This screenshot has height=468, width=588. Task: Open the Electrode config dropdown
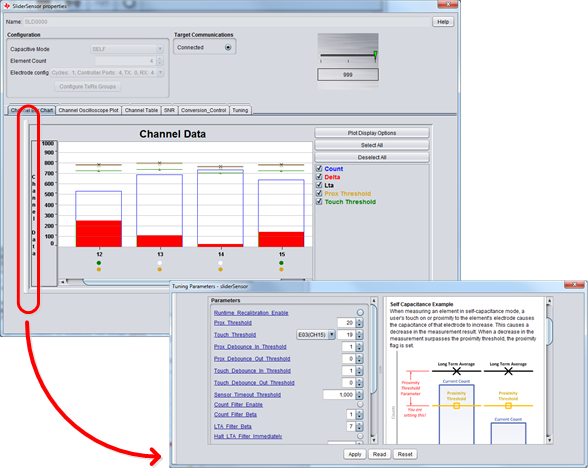click(106, 72)
